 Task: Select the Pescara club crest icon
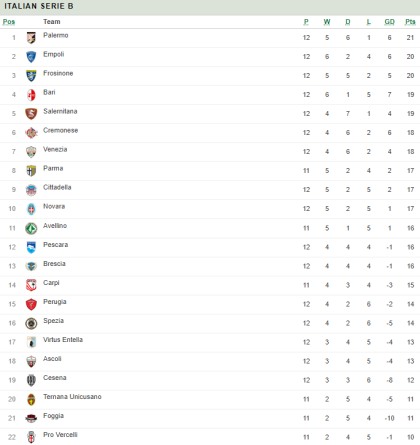[x=31, y=248]
